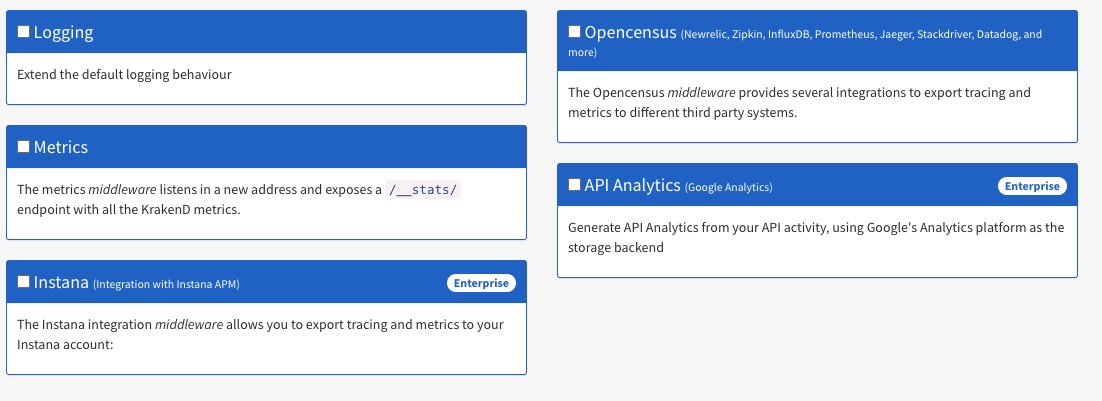The width and height of the screenshot is (1102, 401).
Task: Click 'Generate API Analytics' description paragraph
Action: pyautogui.click(x=816, y=237)
